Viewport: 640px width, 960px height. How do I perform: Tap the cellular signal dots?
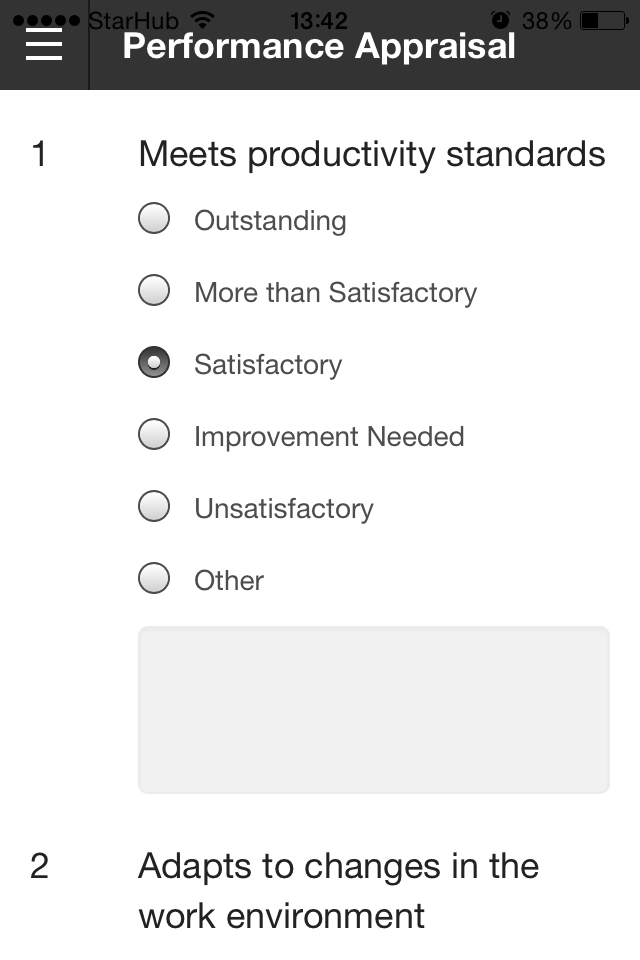pyautogui.click(x=47, y=21)
